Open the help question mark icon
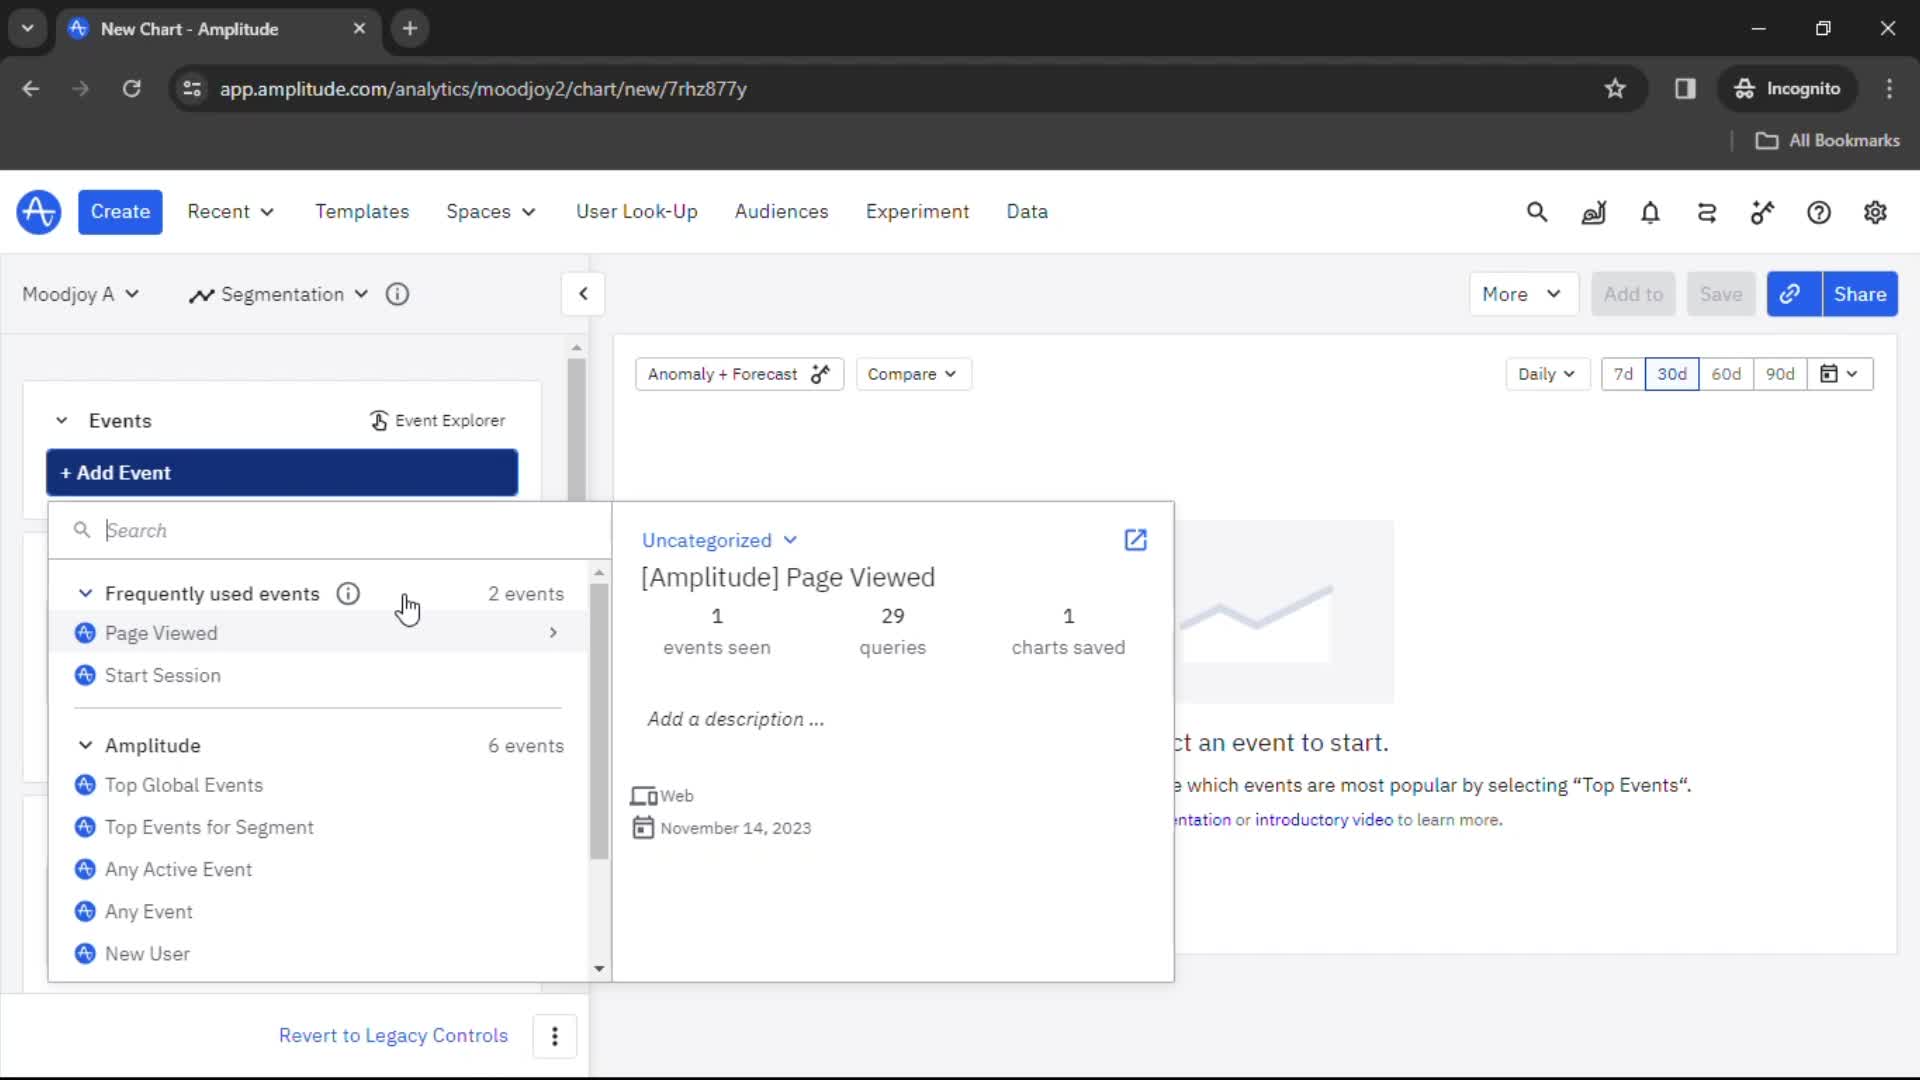 coord(1819,212)
